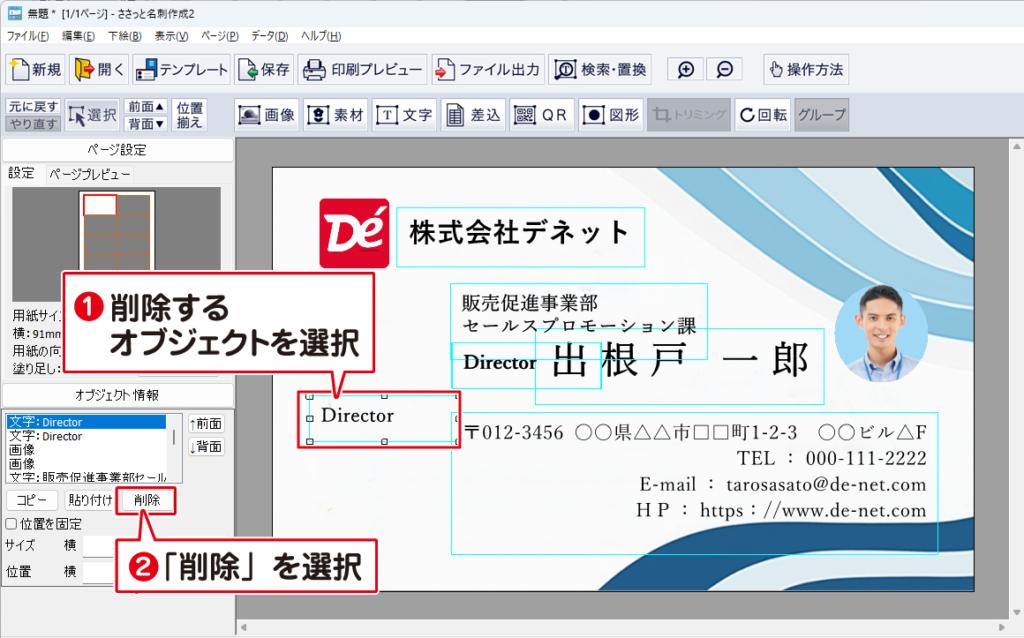Screen dimensions: 1024x638
Task: Click the オブジェクト情報 panel header
Action: (x=118, y=395)
